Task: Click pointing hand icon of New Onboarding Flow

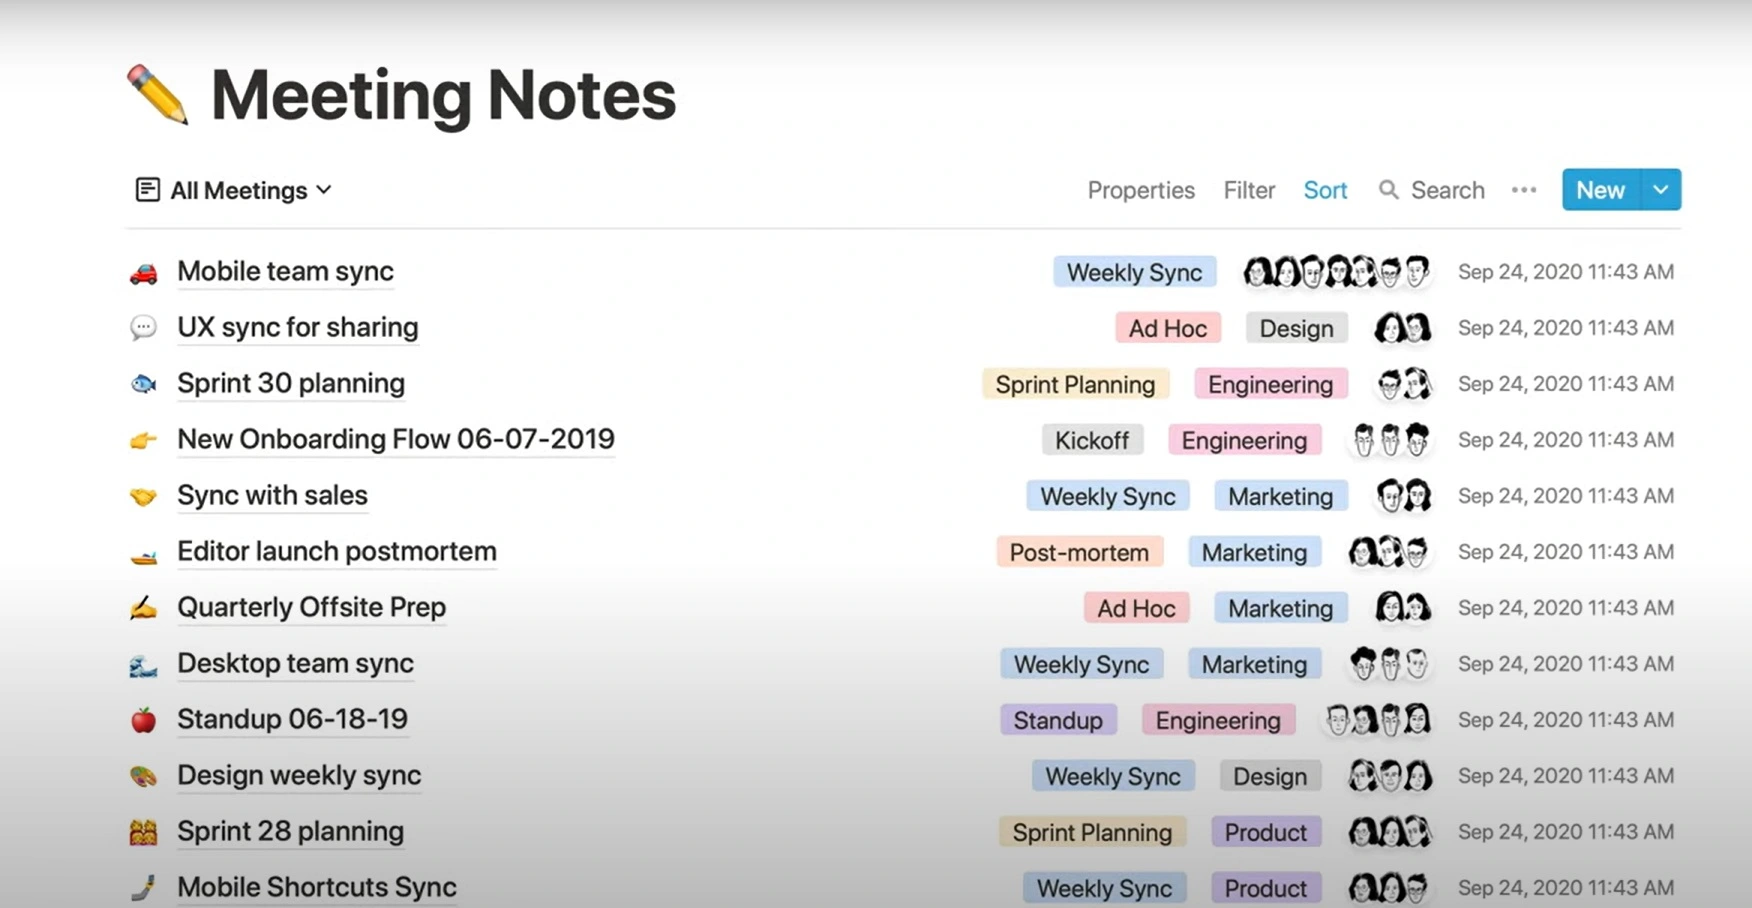Action: pos(144,440)
